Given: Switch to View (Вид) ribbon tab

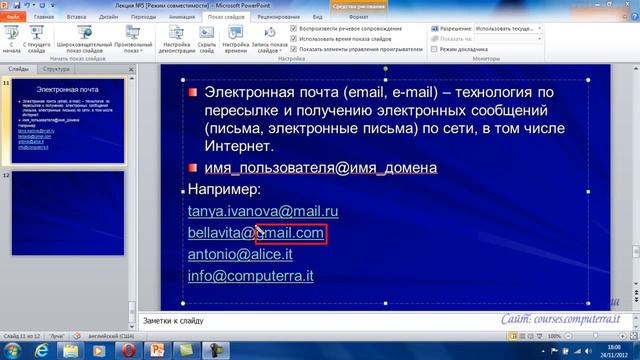Looking at the screenshot, I should (318, 17).
